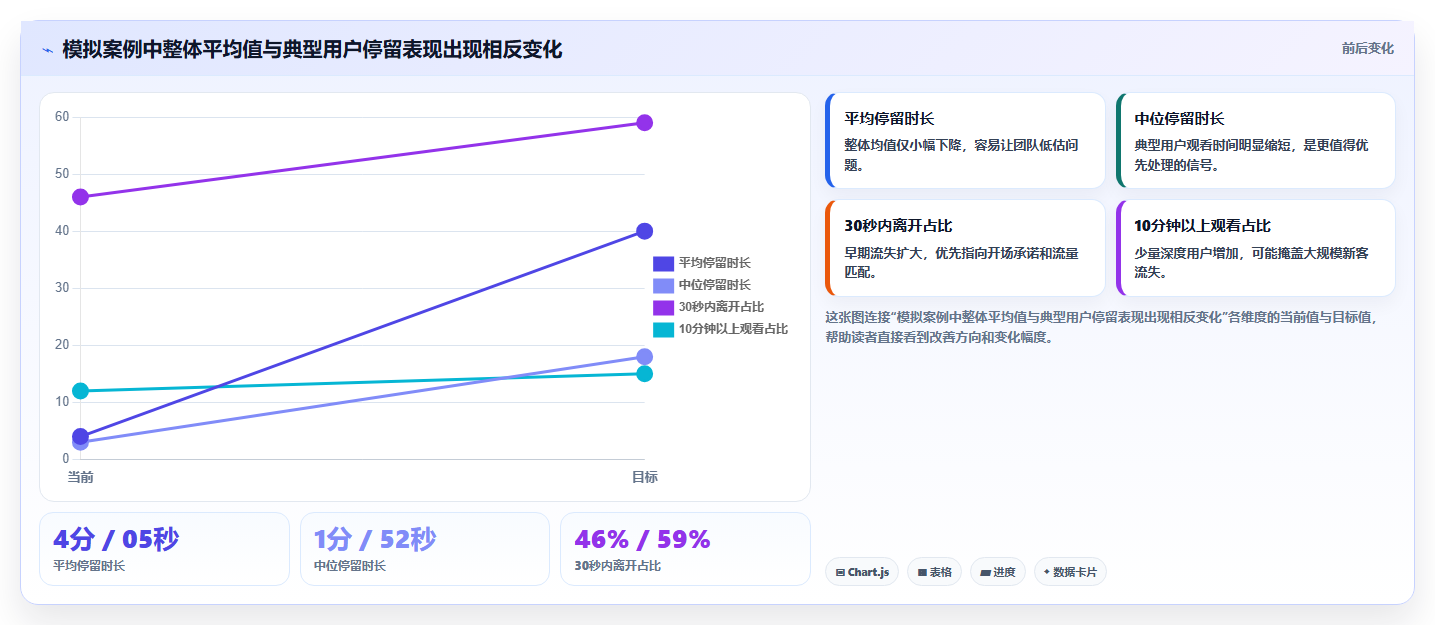Click the 当前 x-axis label
The image size is (1435, 625).
80,477
